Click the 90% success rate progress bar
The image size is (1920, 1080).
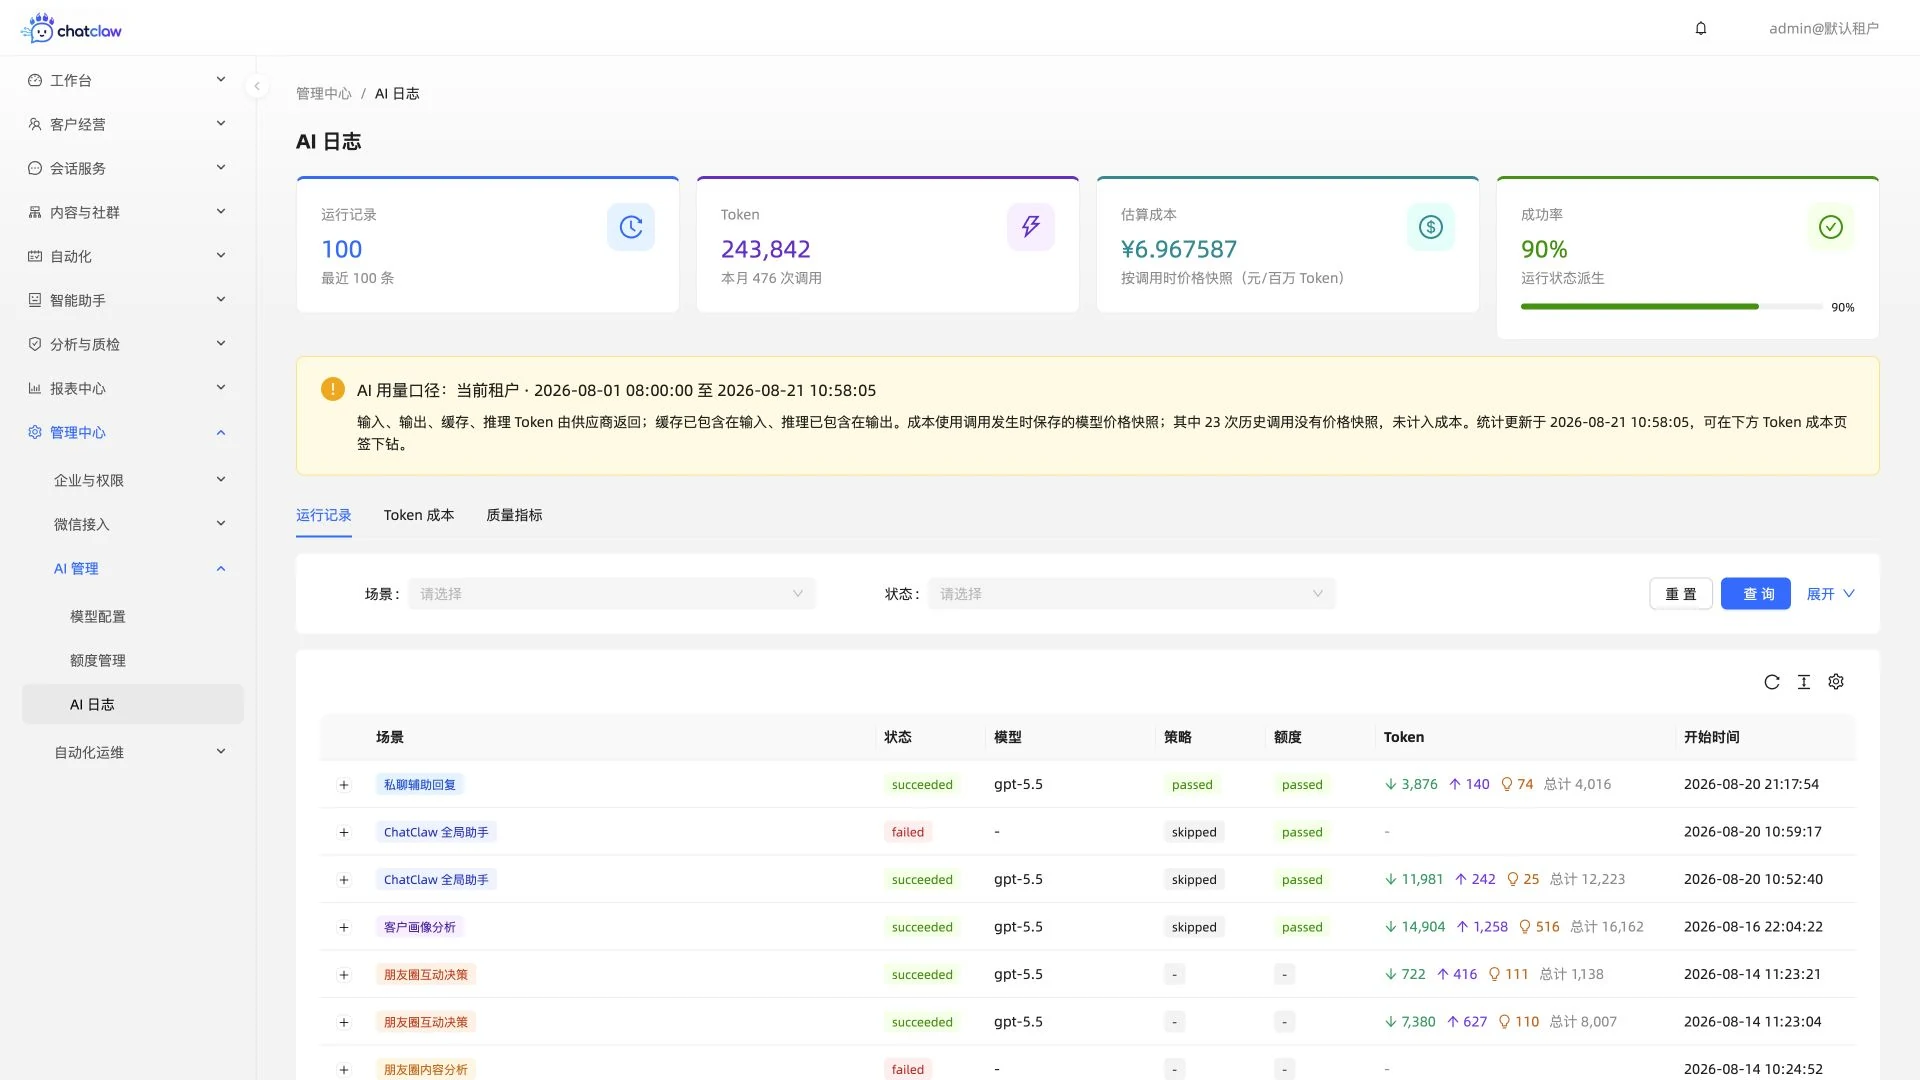1671,307
